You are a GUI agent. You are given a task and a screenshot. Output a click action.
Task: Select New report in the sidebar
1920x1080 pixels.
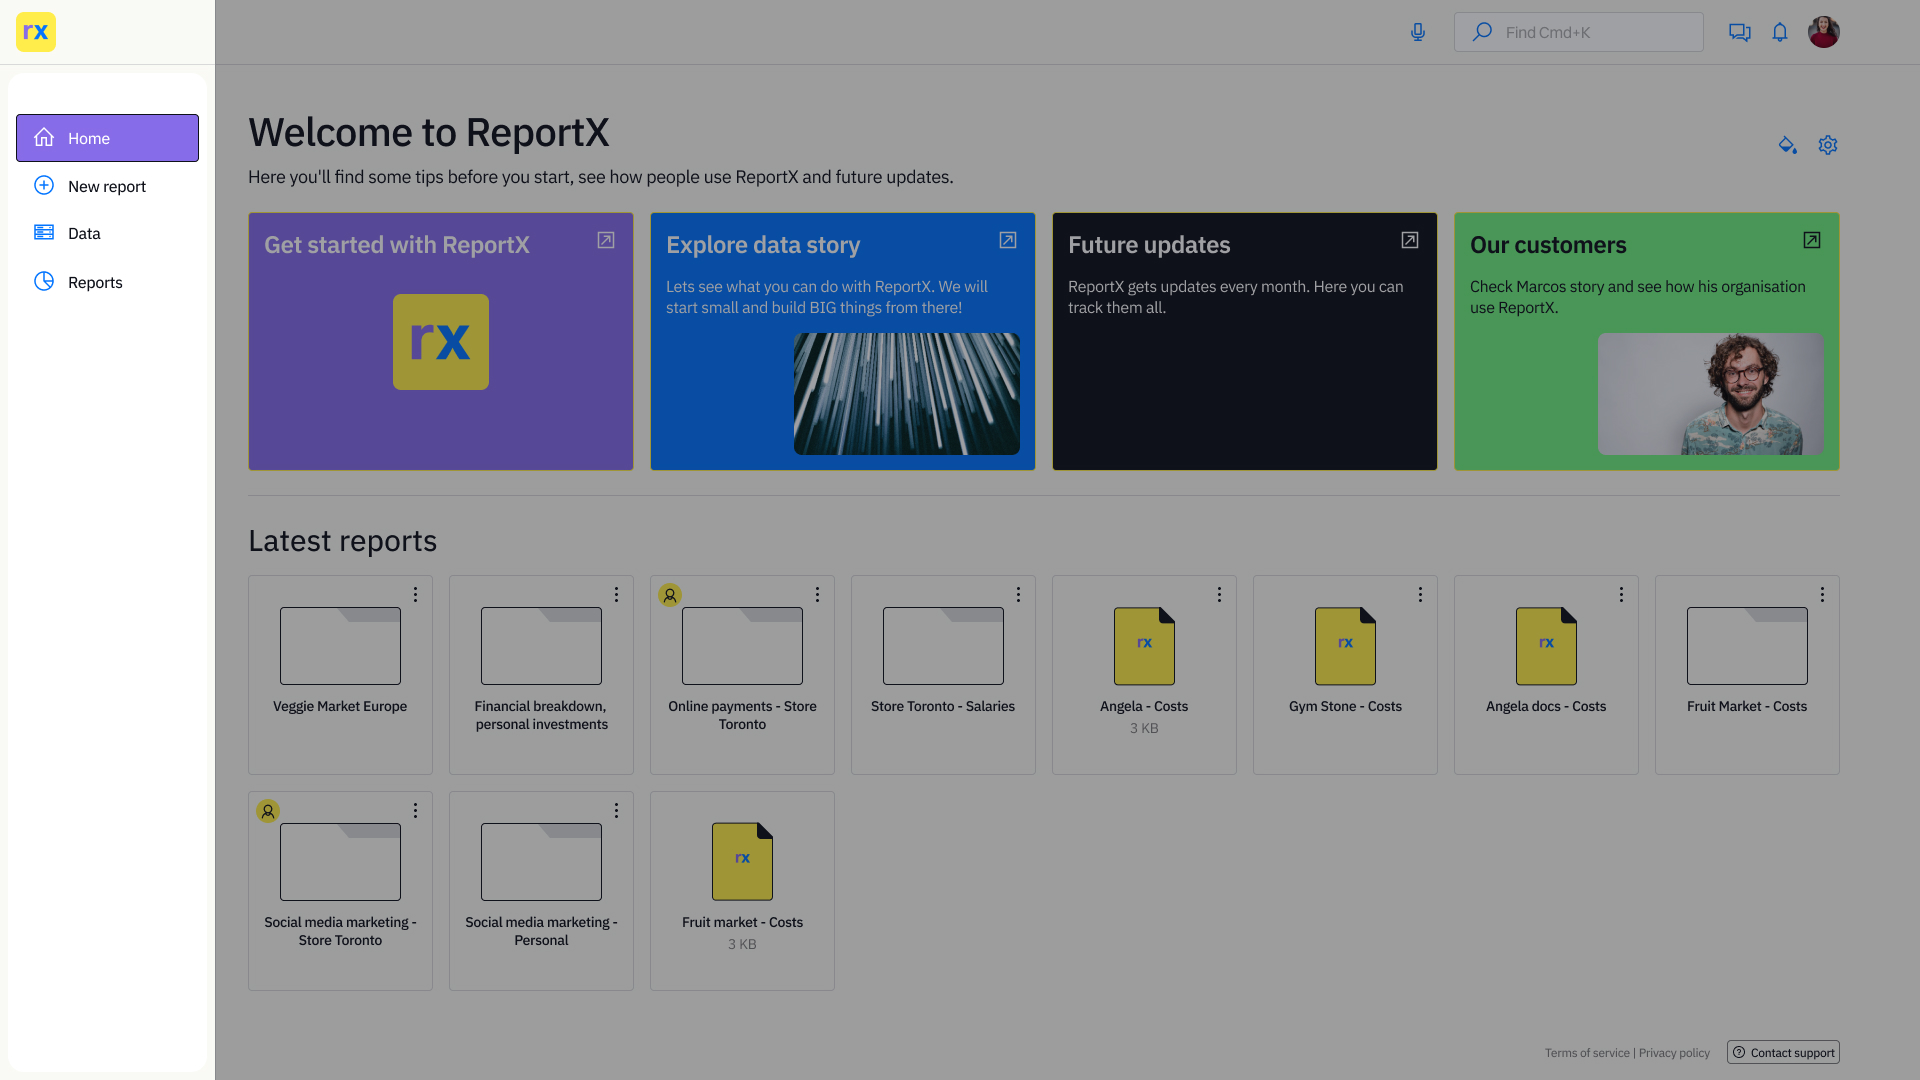pos(107,186)
